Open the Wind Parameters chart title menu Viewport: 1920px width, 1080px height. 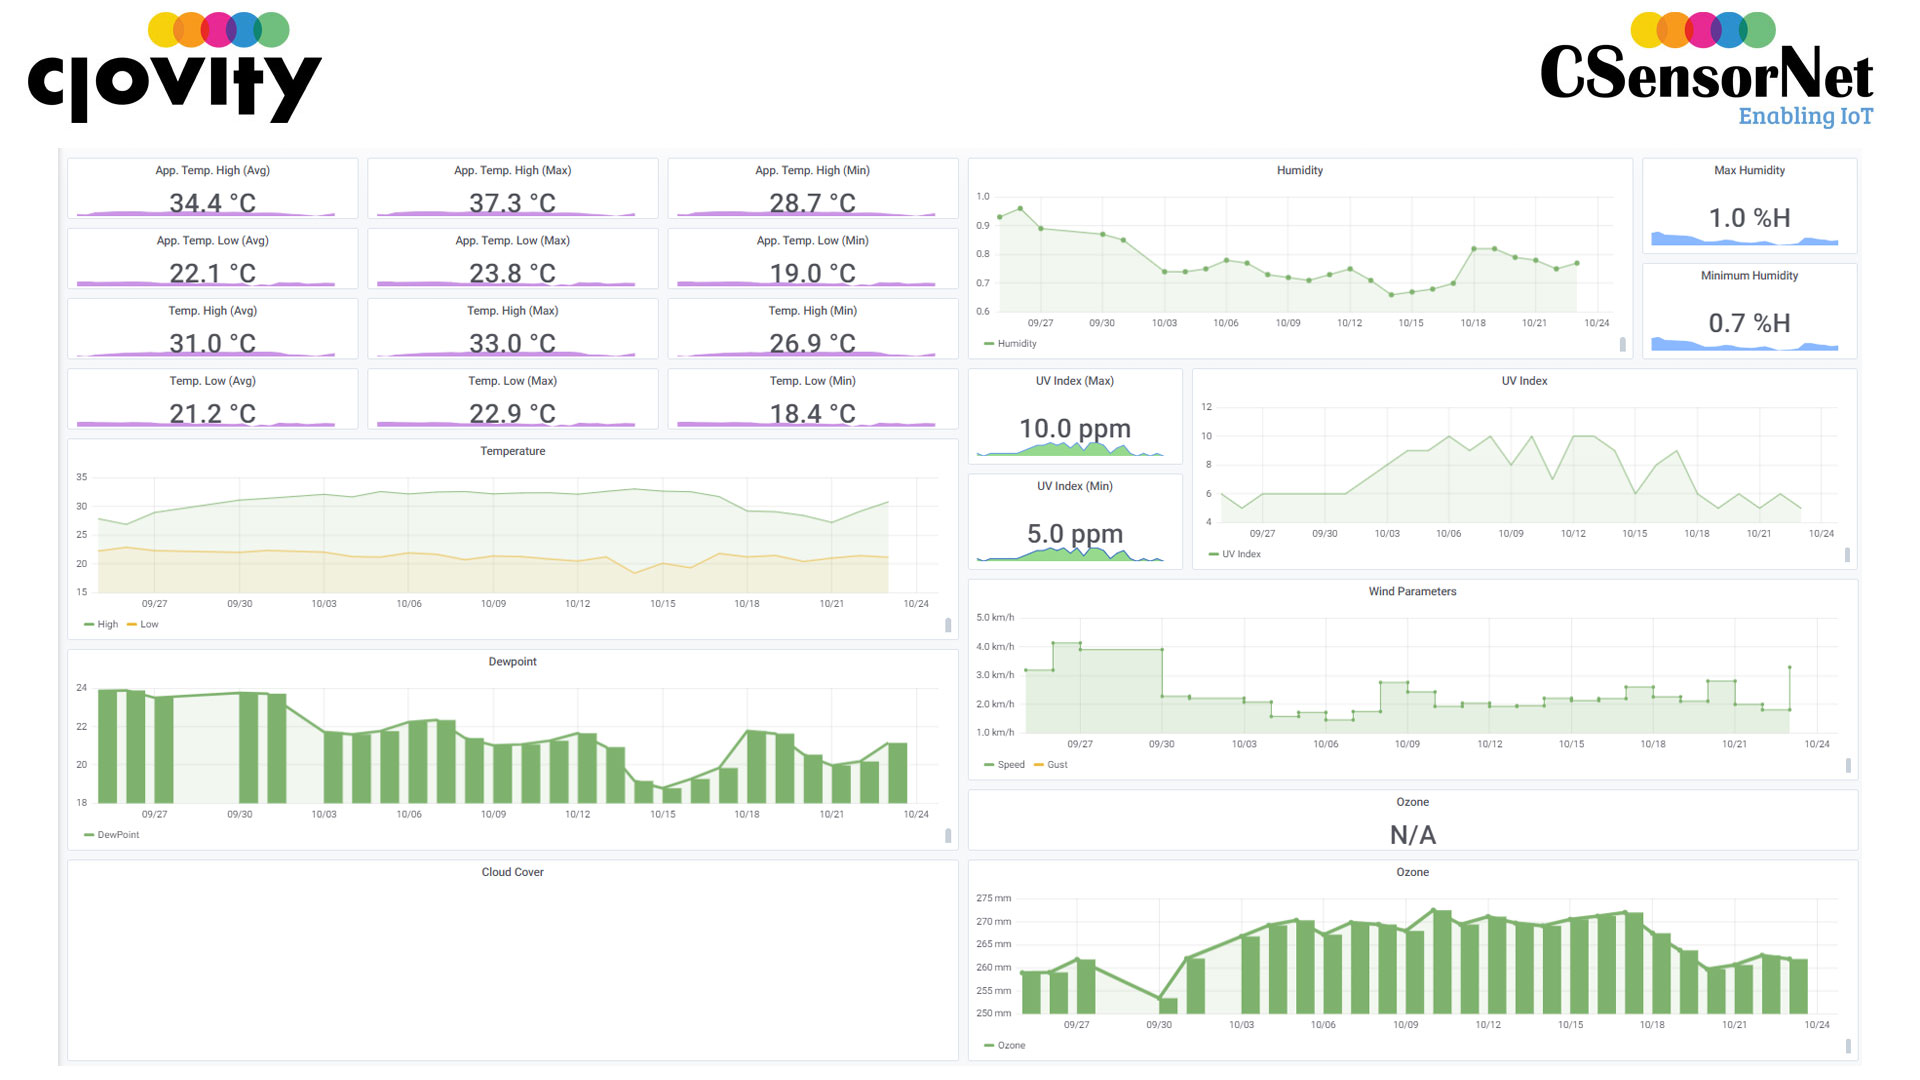1412,592
